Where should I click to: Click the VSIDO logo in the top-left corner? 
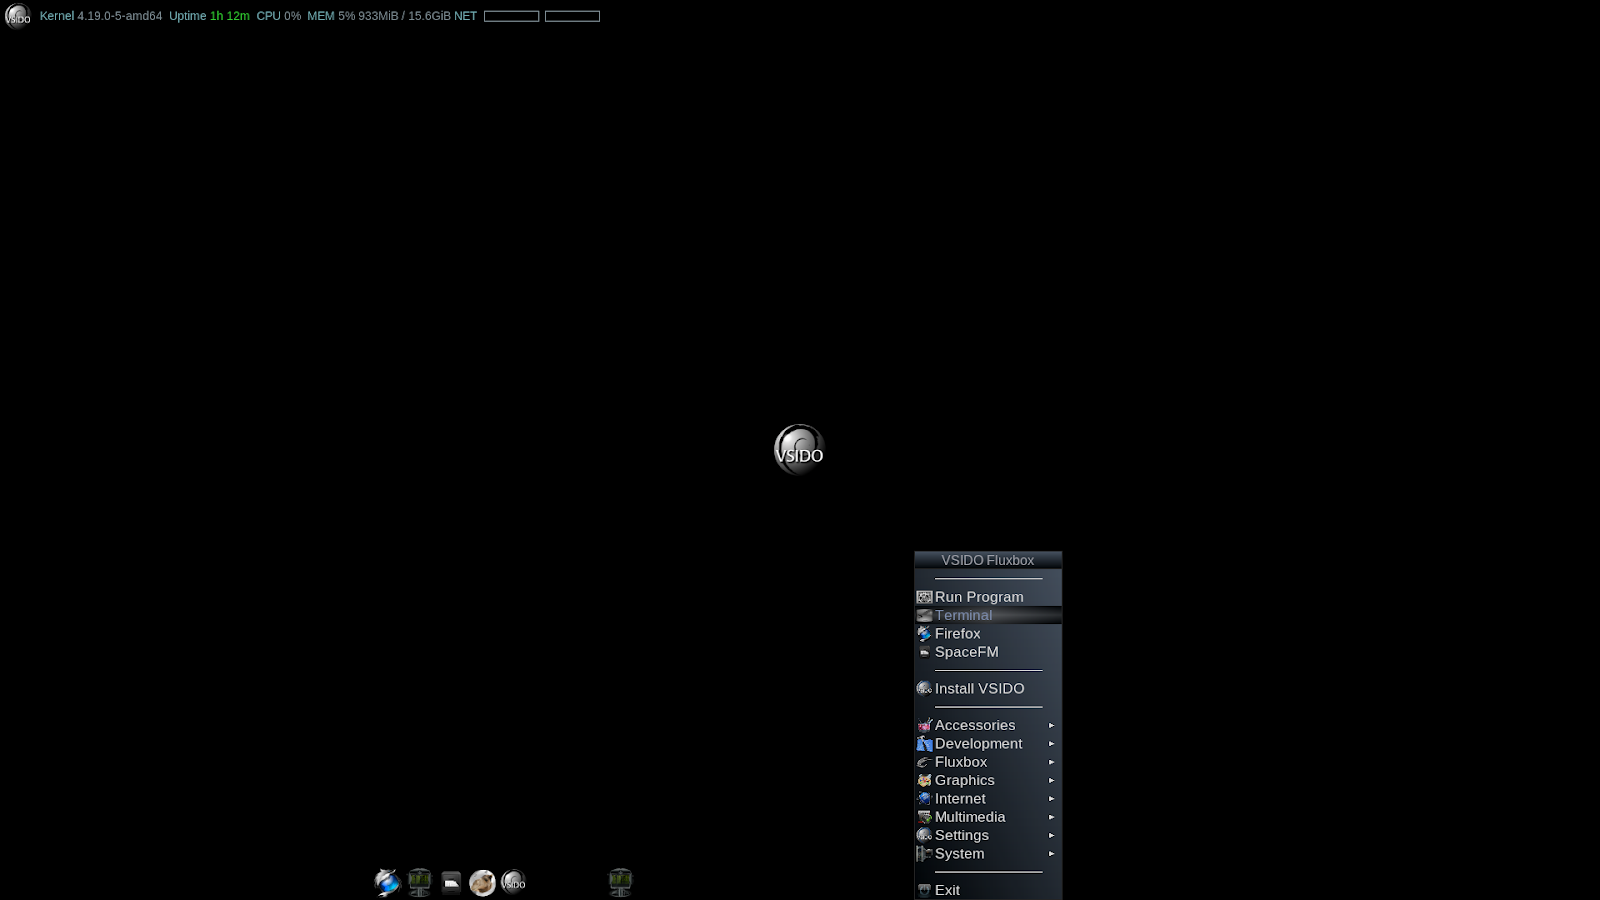(18, 16)
